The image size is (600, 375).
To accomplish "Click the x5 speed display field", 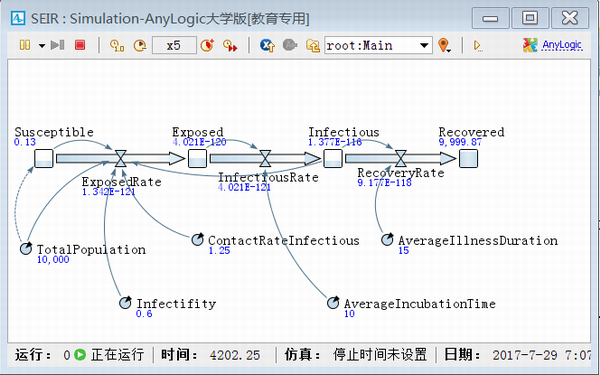I will (174, 46).
